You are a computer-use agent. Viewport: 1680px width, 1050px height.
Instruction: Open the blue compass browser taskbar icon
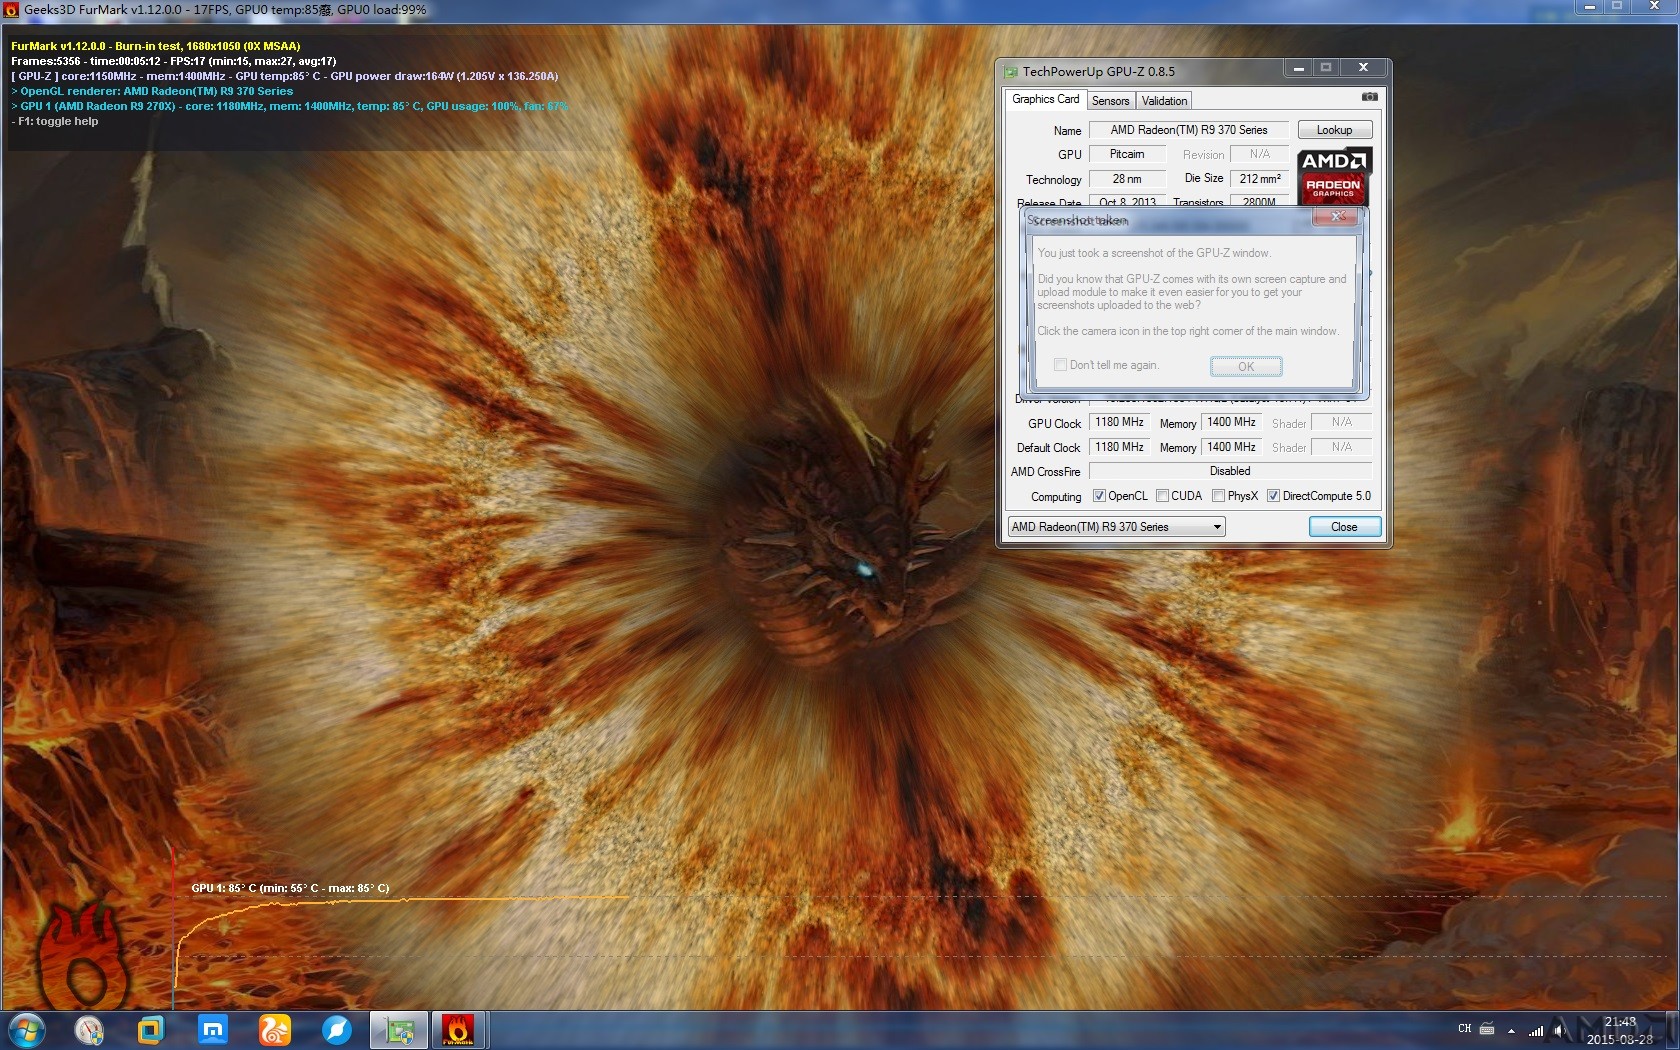pyautogui.click(x=337, y=1030)
